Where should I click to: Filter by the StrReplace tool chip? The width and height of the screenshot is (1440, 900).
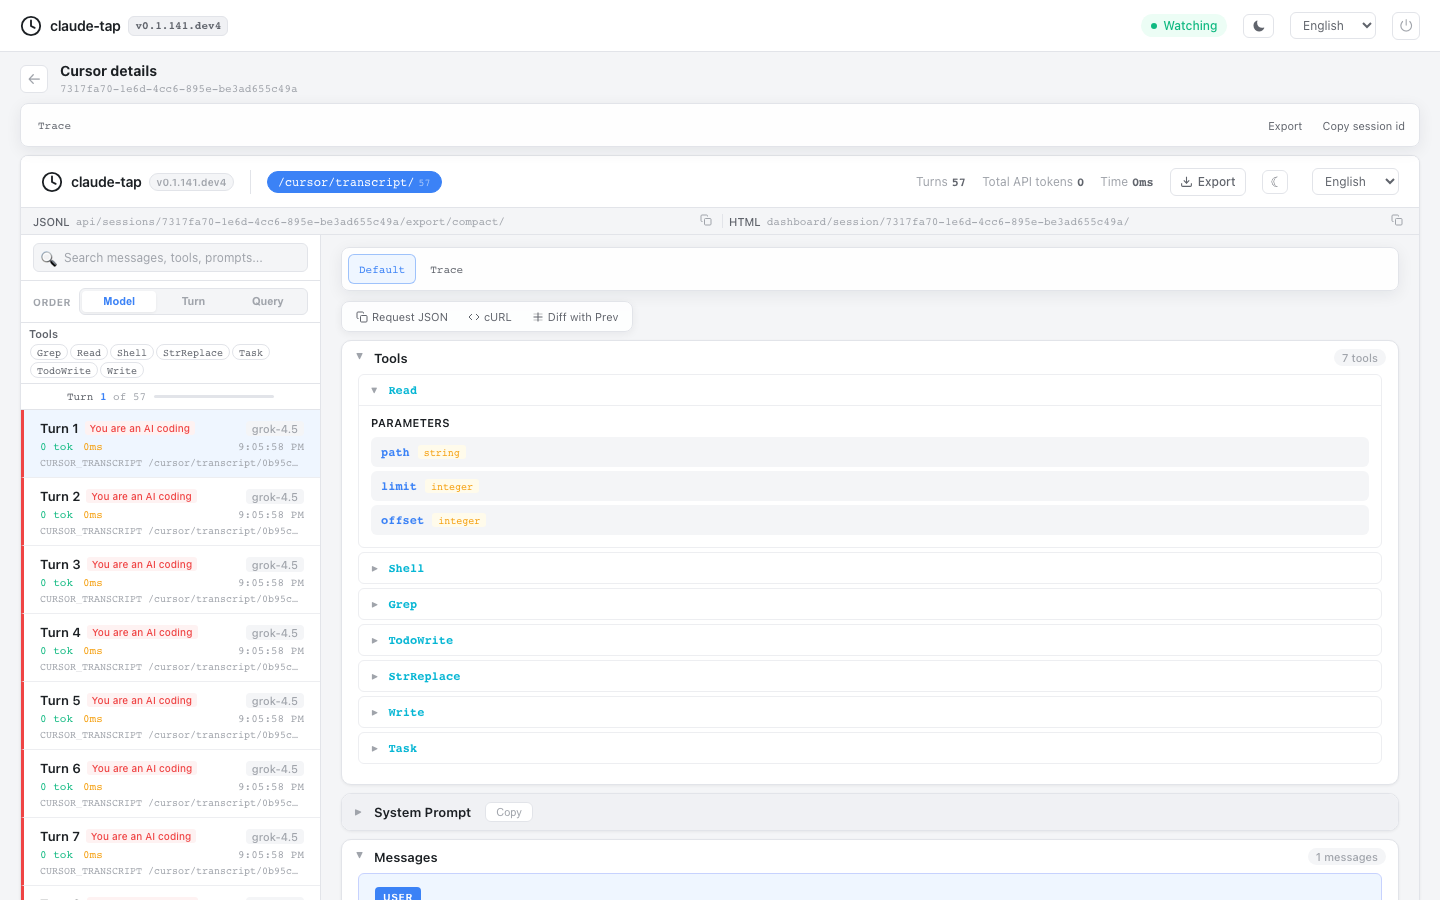pyautogui.click(x=193, y=353)
